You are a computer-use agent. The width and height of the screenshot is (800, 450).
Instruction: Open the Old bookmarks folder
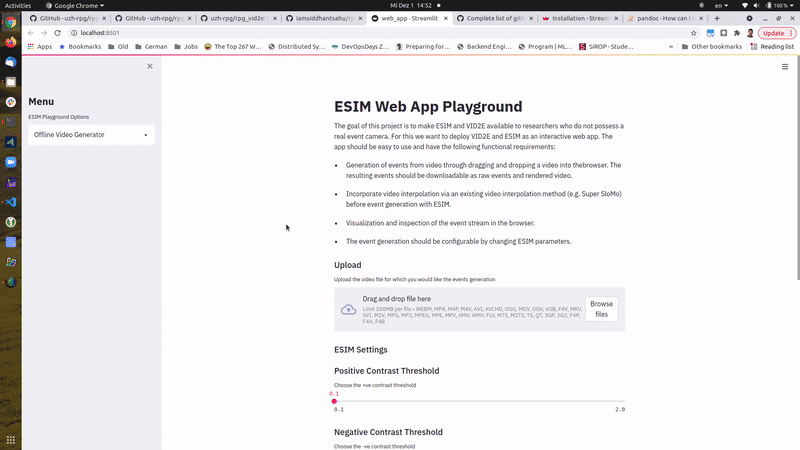[118, 46]
